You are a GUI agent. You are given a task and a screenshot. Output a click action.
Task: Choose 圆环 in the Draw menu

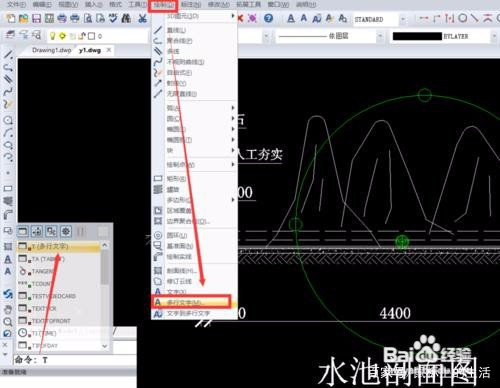194,235
